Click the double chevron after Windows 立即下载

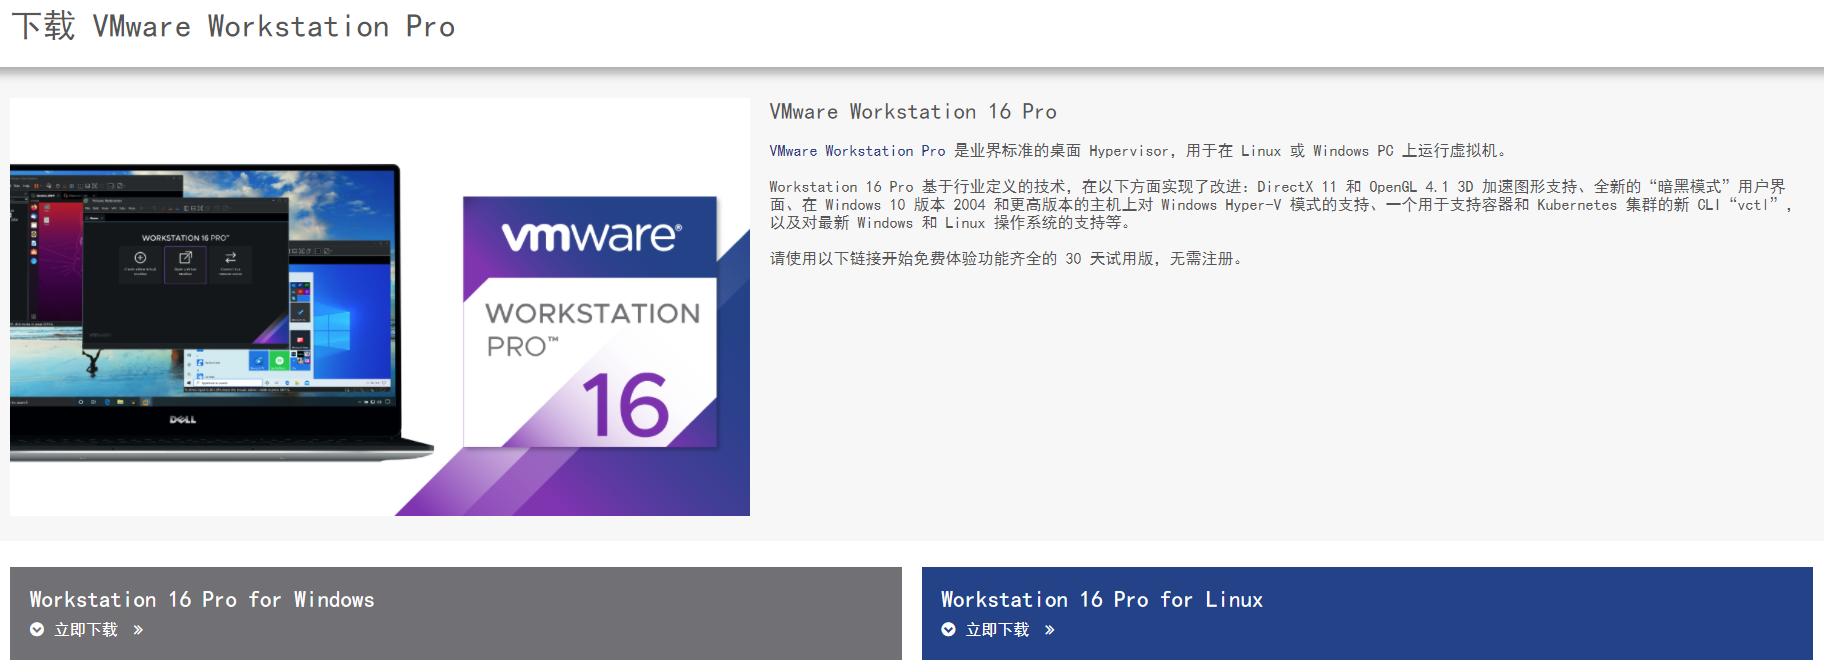point(138,630)
